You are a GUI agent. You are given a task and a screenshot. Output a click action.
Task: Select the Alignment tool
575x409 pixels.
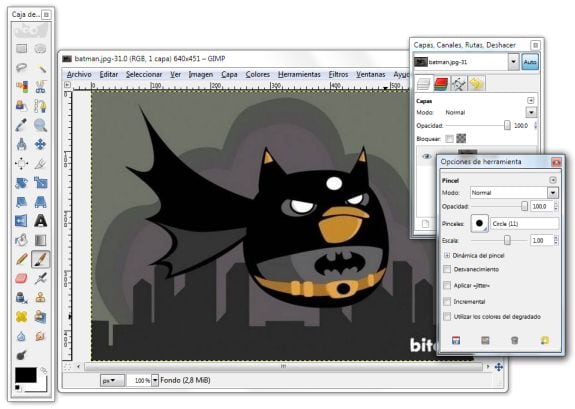(22, 164)
